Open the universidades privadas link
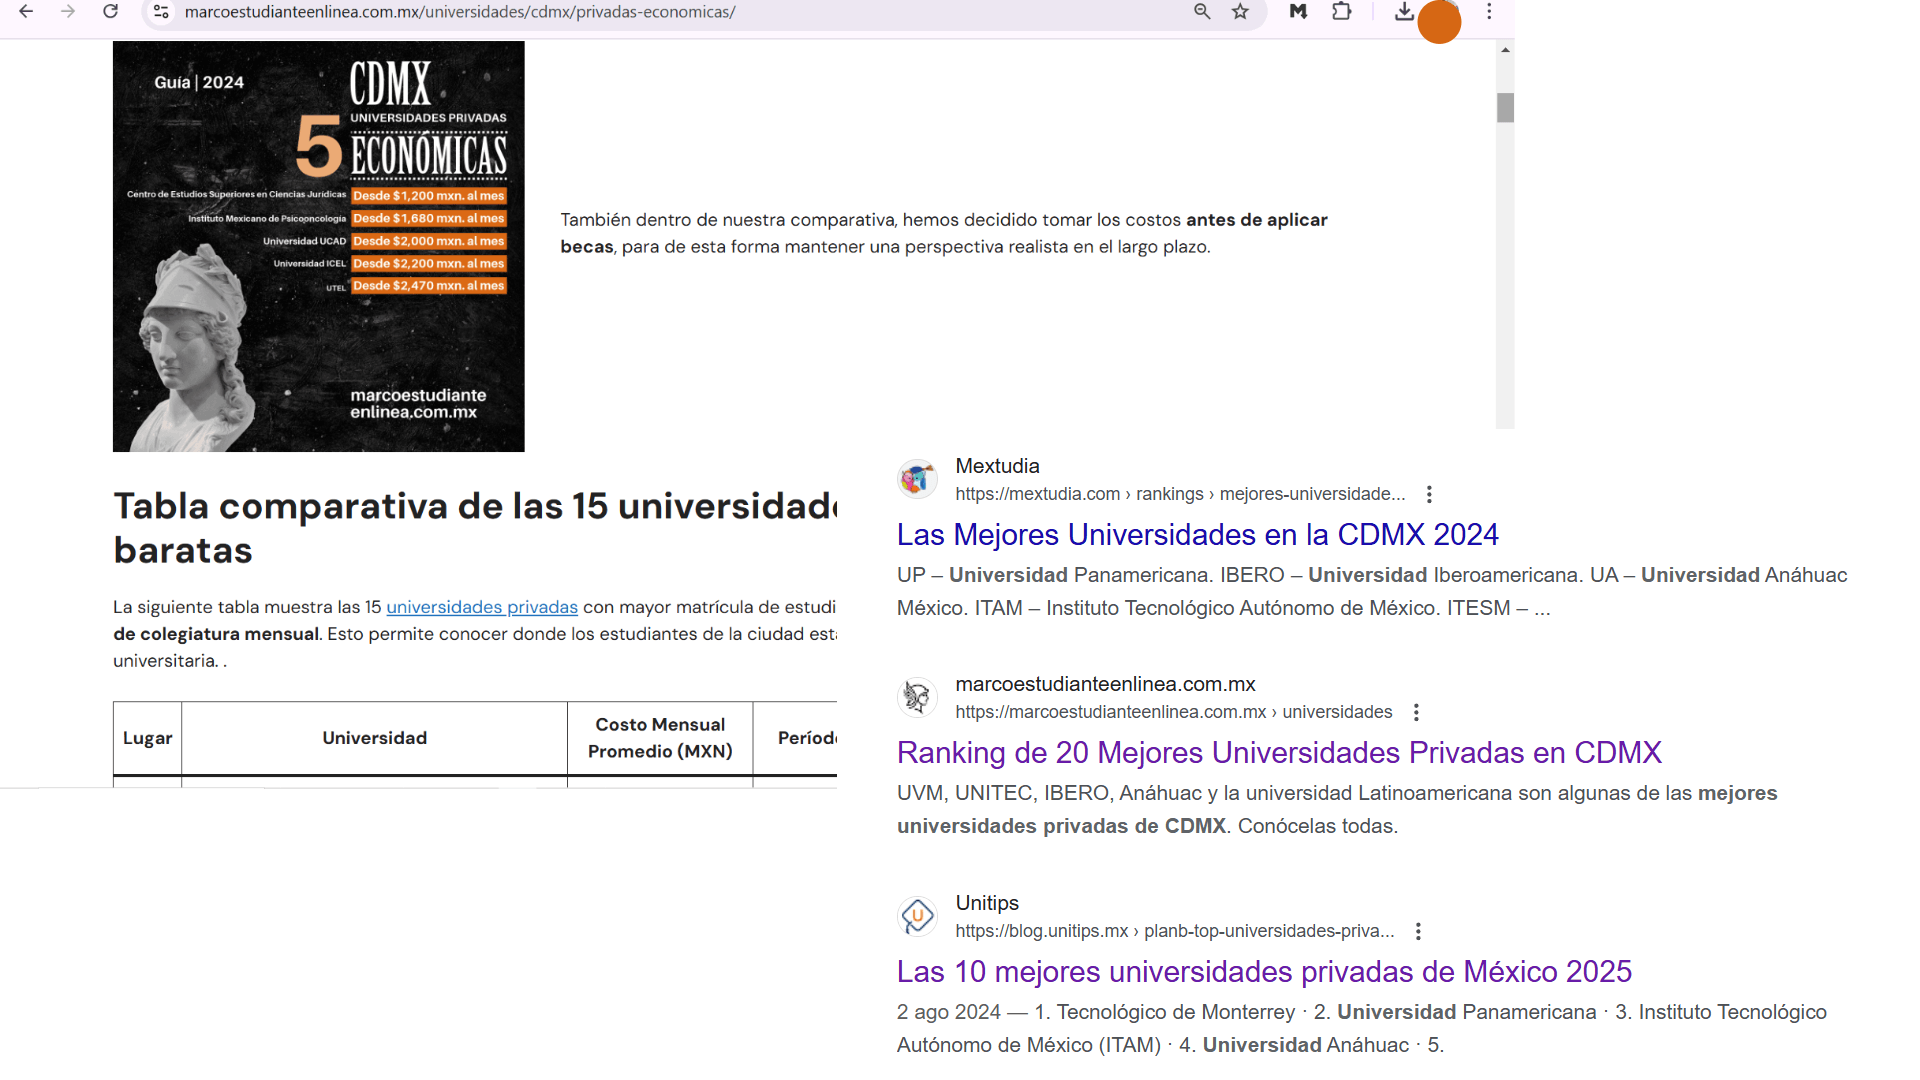 coord(482,607)
